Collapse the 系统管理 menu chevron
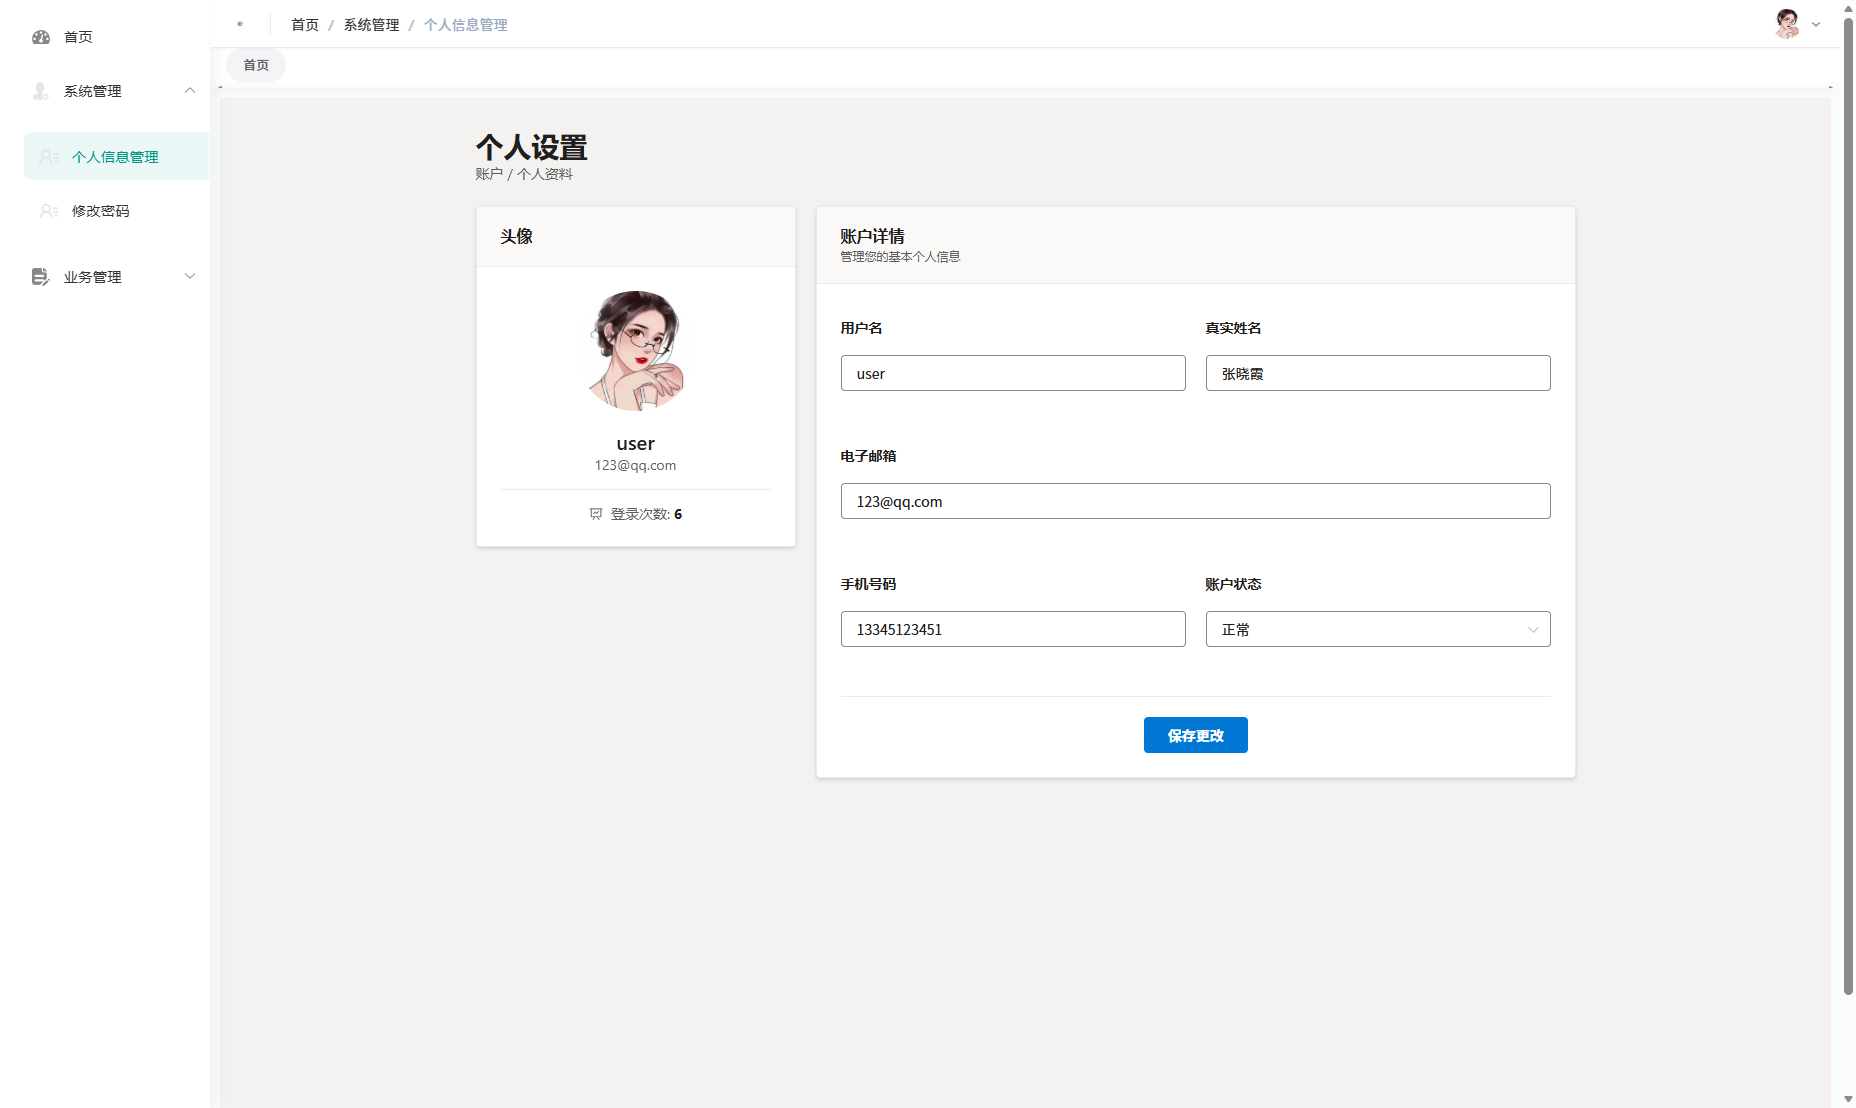 (190, 91)
